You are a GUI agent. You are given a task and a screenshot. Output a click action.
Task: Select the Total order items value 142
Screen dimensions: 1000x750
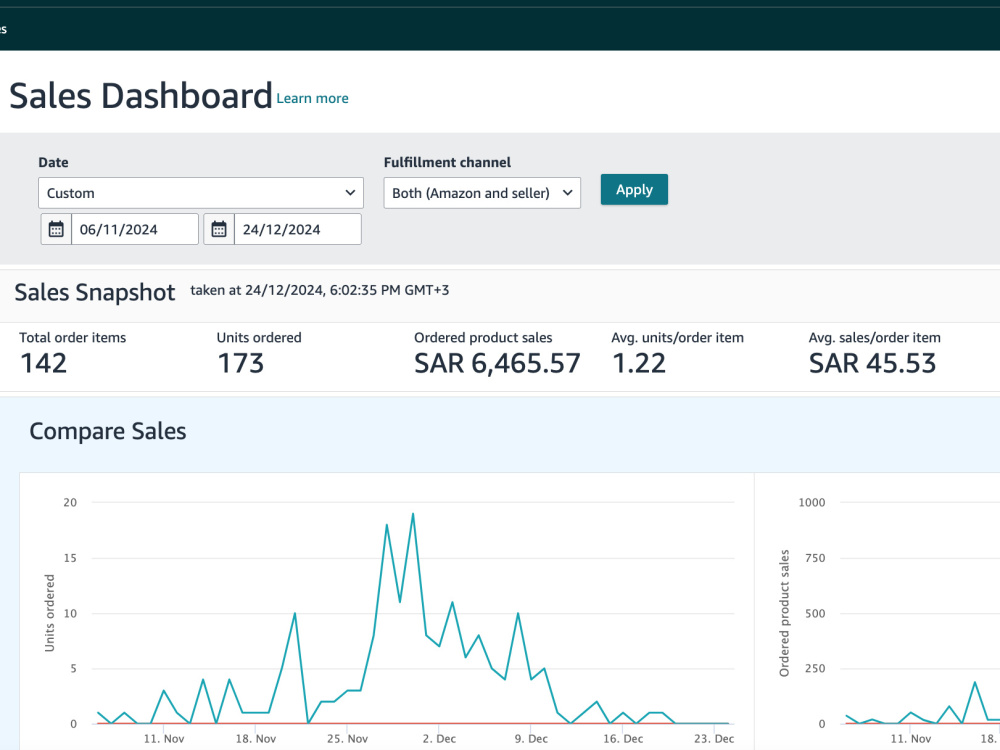tap(43, 364)
